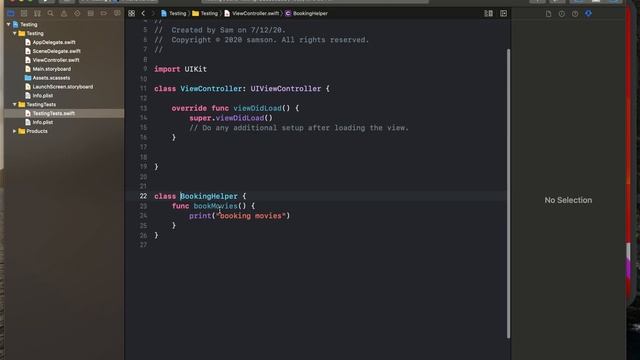
Task: Go forward in editor history
Action: coord(153,13)
